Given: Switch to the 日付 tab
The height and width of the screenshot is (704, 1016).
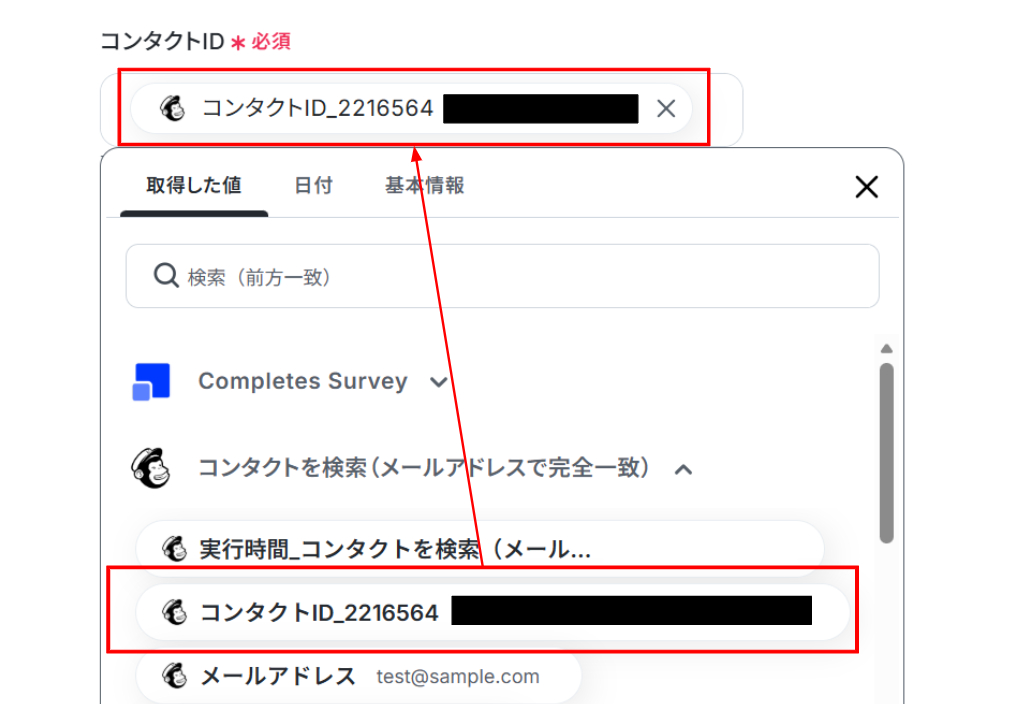Looking at the screenshot, I should click(x=313, y=186).
